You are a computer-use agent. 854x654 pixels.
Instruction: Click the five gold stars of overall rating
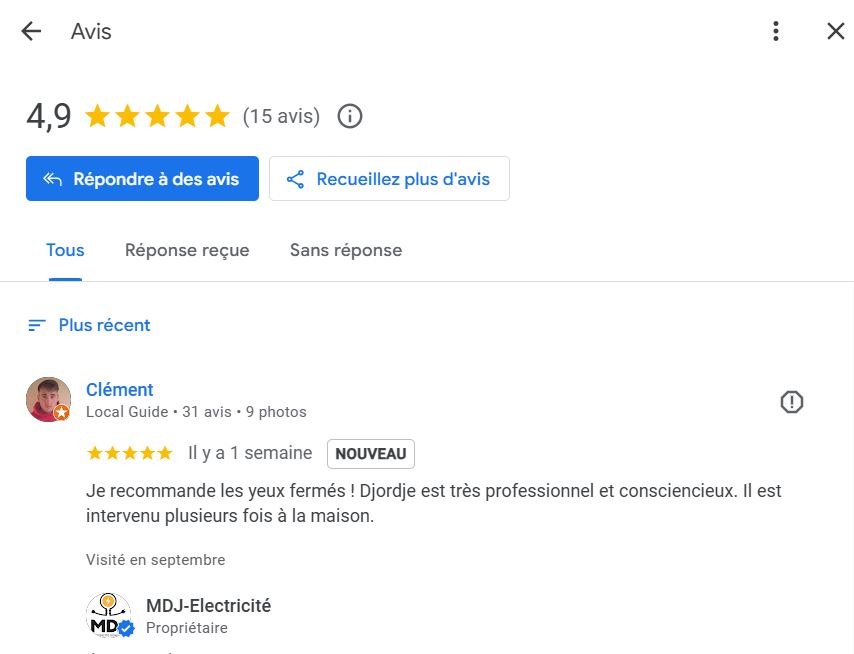pos(158,117)
